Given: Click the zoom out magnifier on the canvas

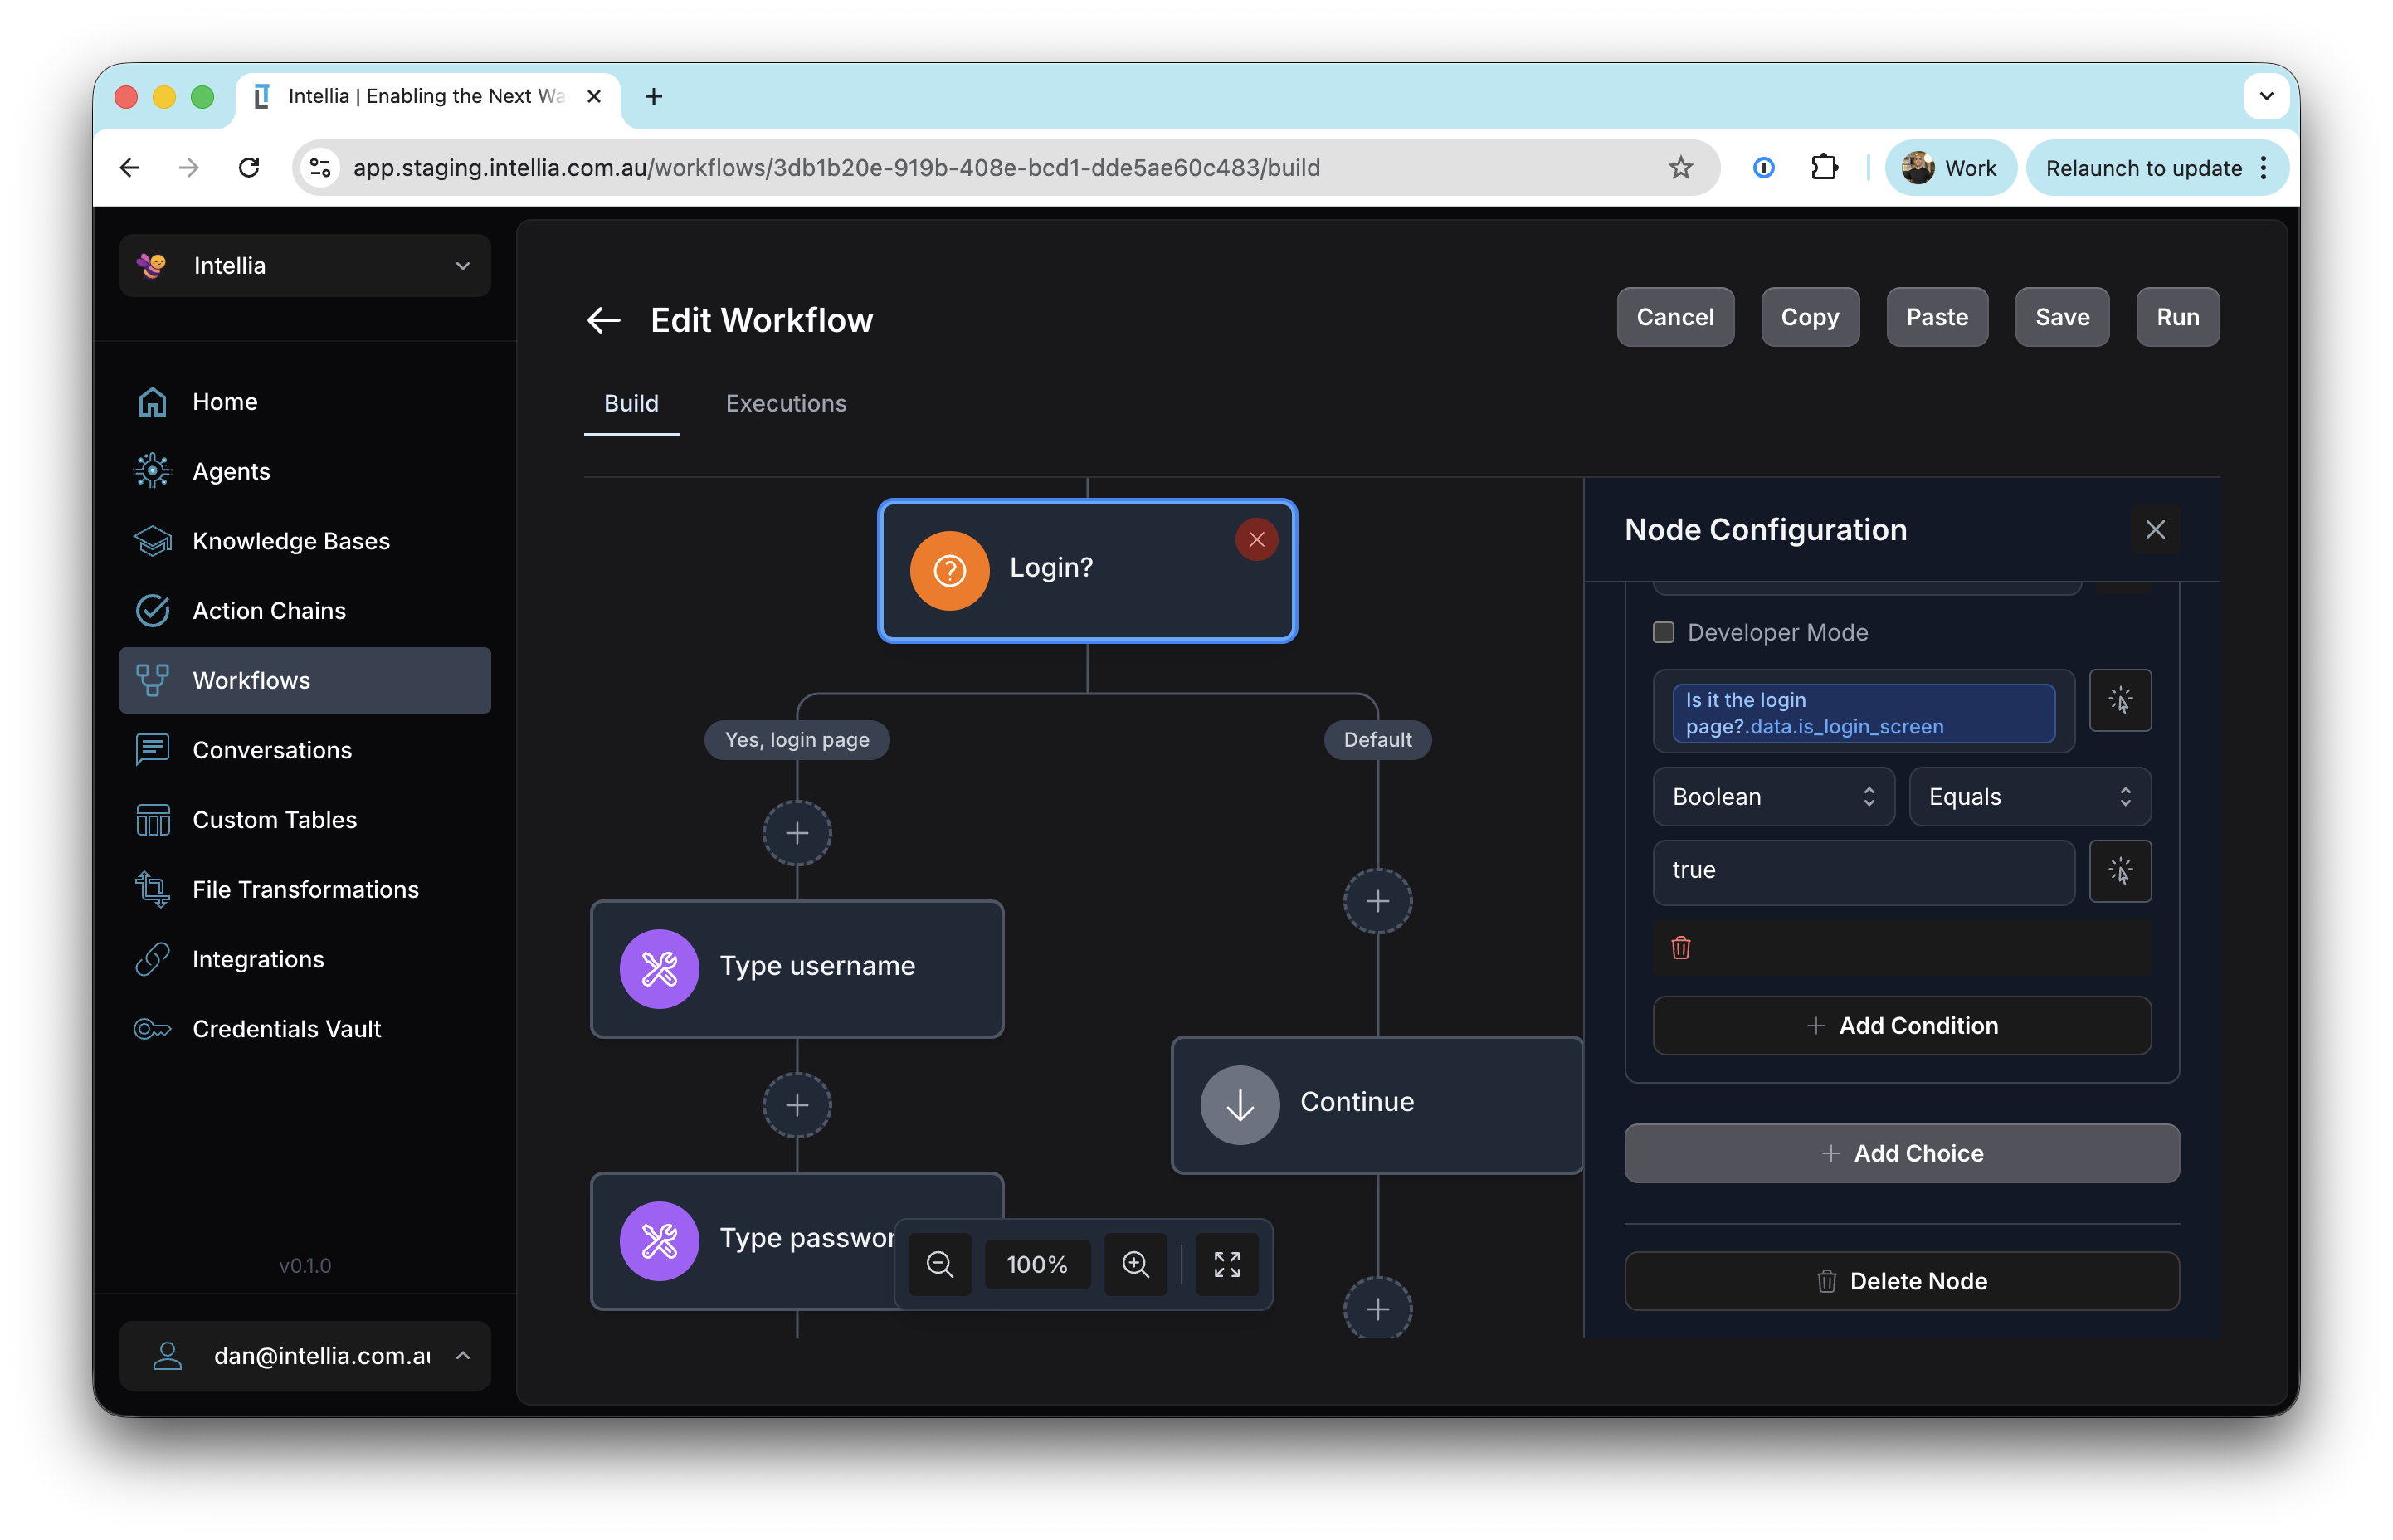Looking at the screenshot, I should pyautogui.click(x=939, y=1264).
